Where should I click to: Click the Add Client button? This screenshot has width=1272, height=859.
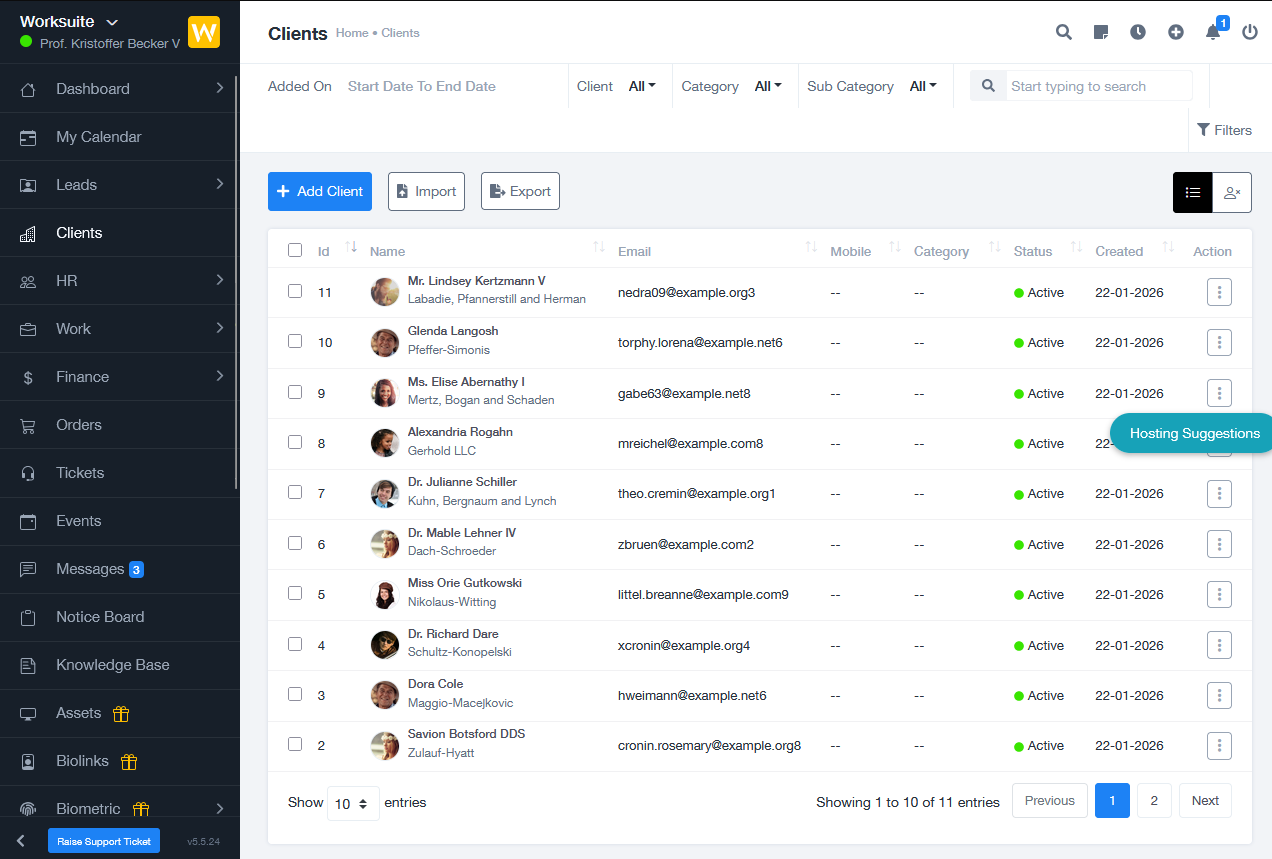coord(320,192)
